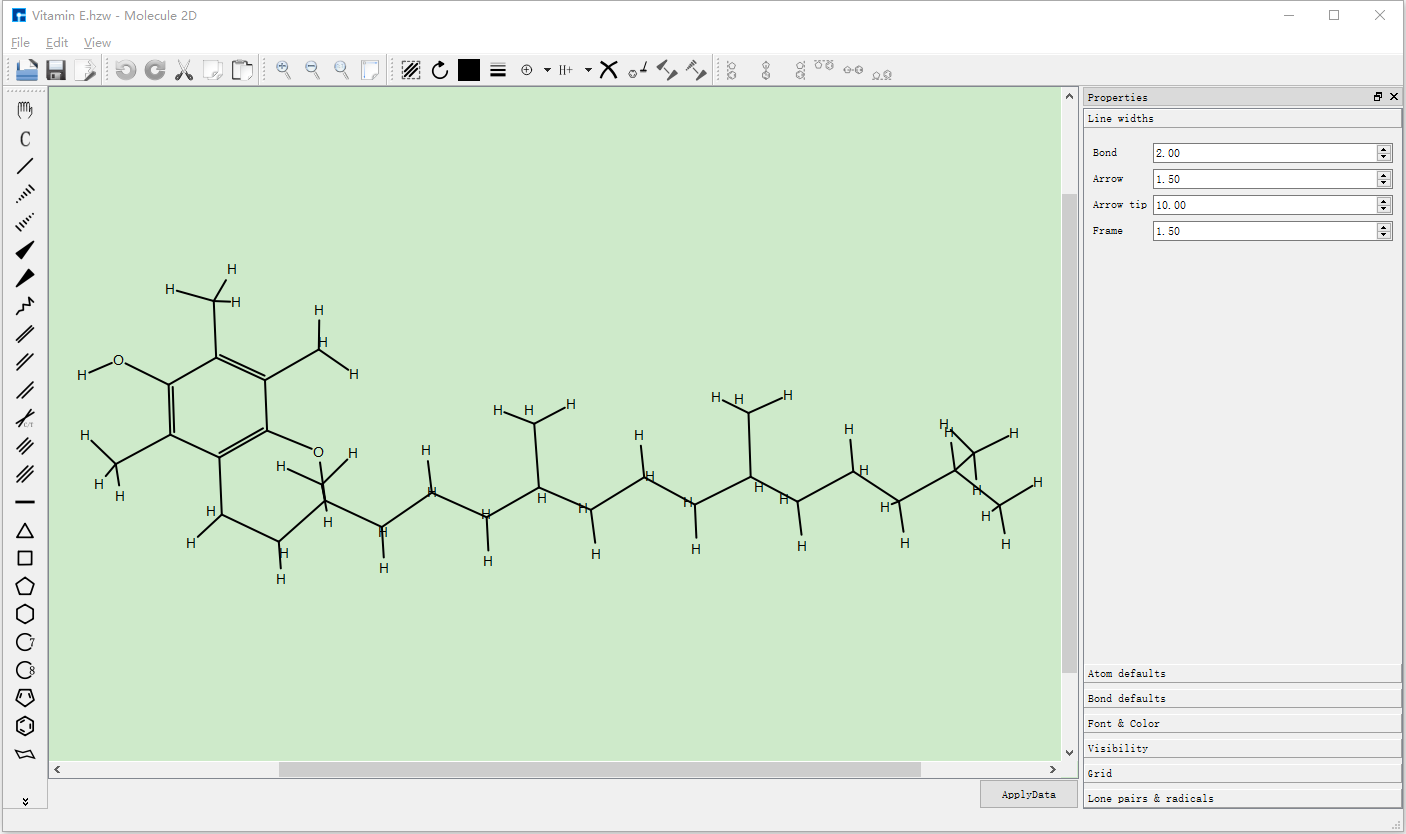1406x834 pixels.
Task: Open the File menu
Action: coord(20,43)
